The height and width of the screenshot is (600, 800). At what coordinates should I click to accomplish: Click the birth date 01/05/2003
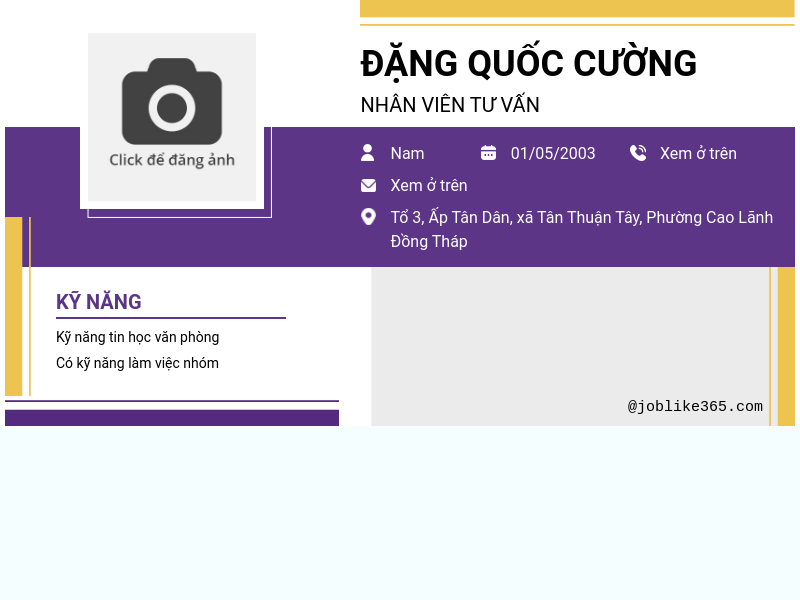pyautogui.click(x=552, y=153)
